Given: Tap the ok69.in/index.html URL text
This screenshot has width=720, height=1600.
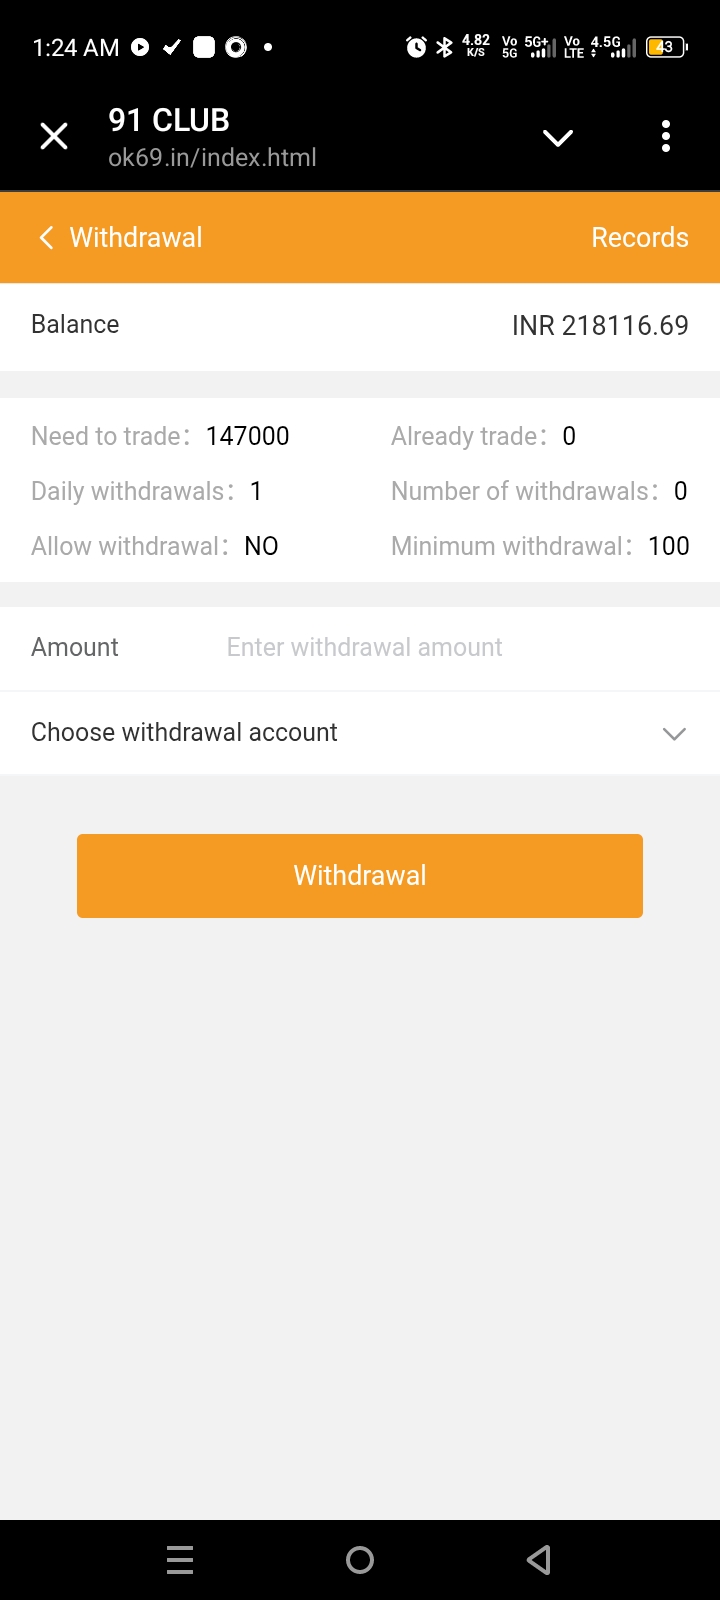Looking at the screenshot, I should point(212,157).
